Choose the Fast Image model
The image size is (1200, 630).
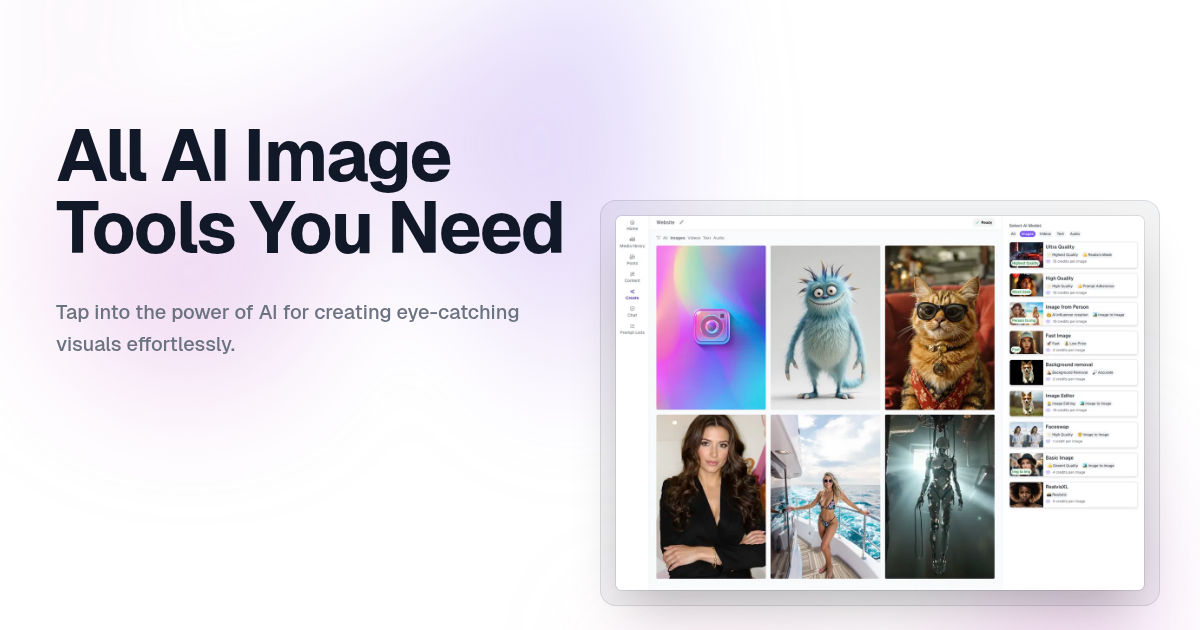click(1073, 342)
